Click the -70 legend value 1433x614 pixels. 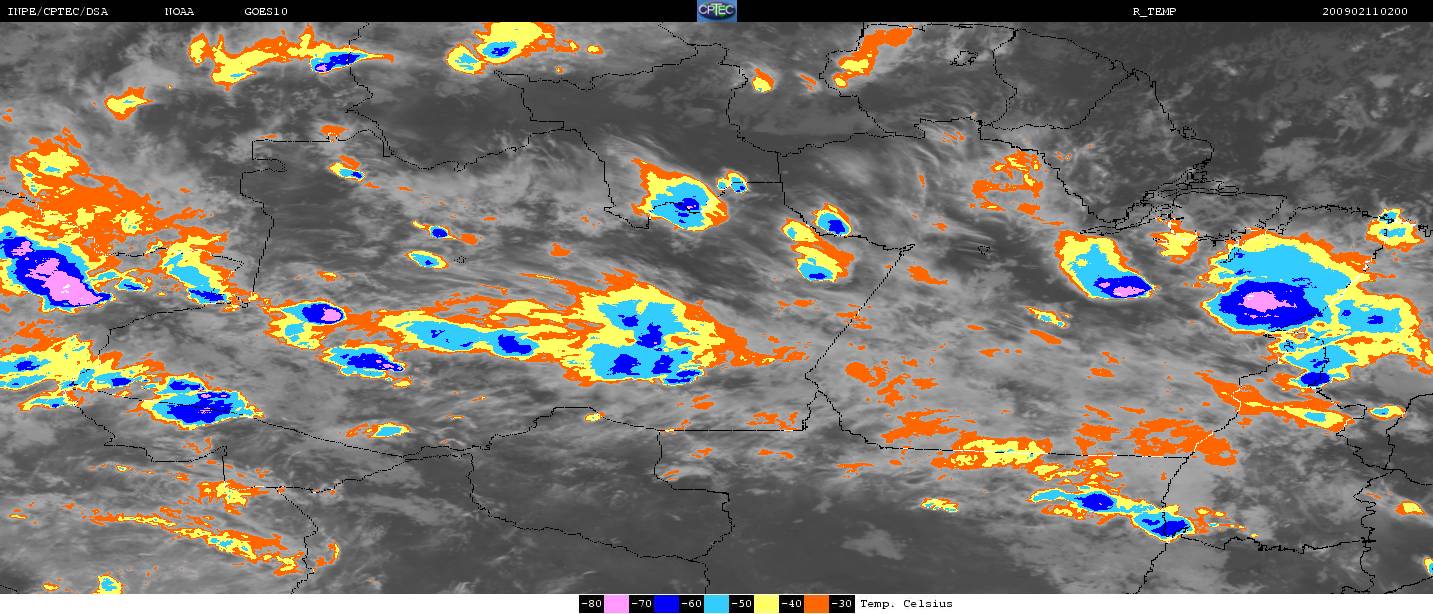641,604
